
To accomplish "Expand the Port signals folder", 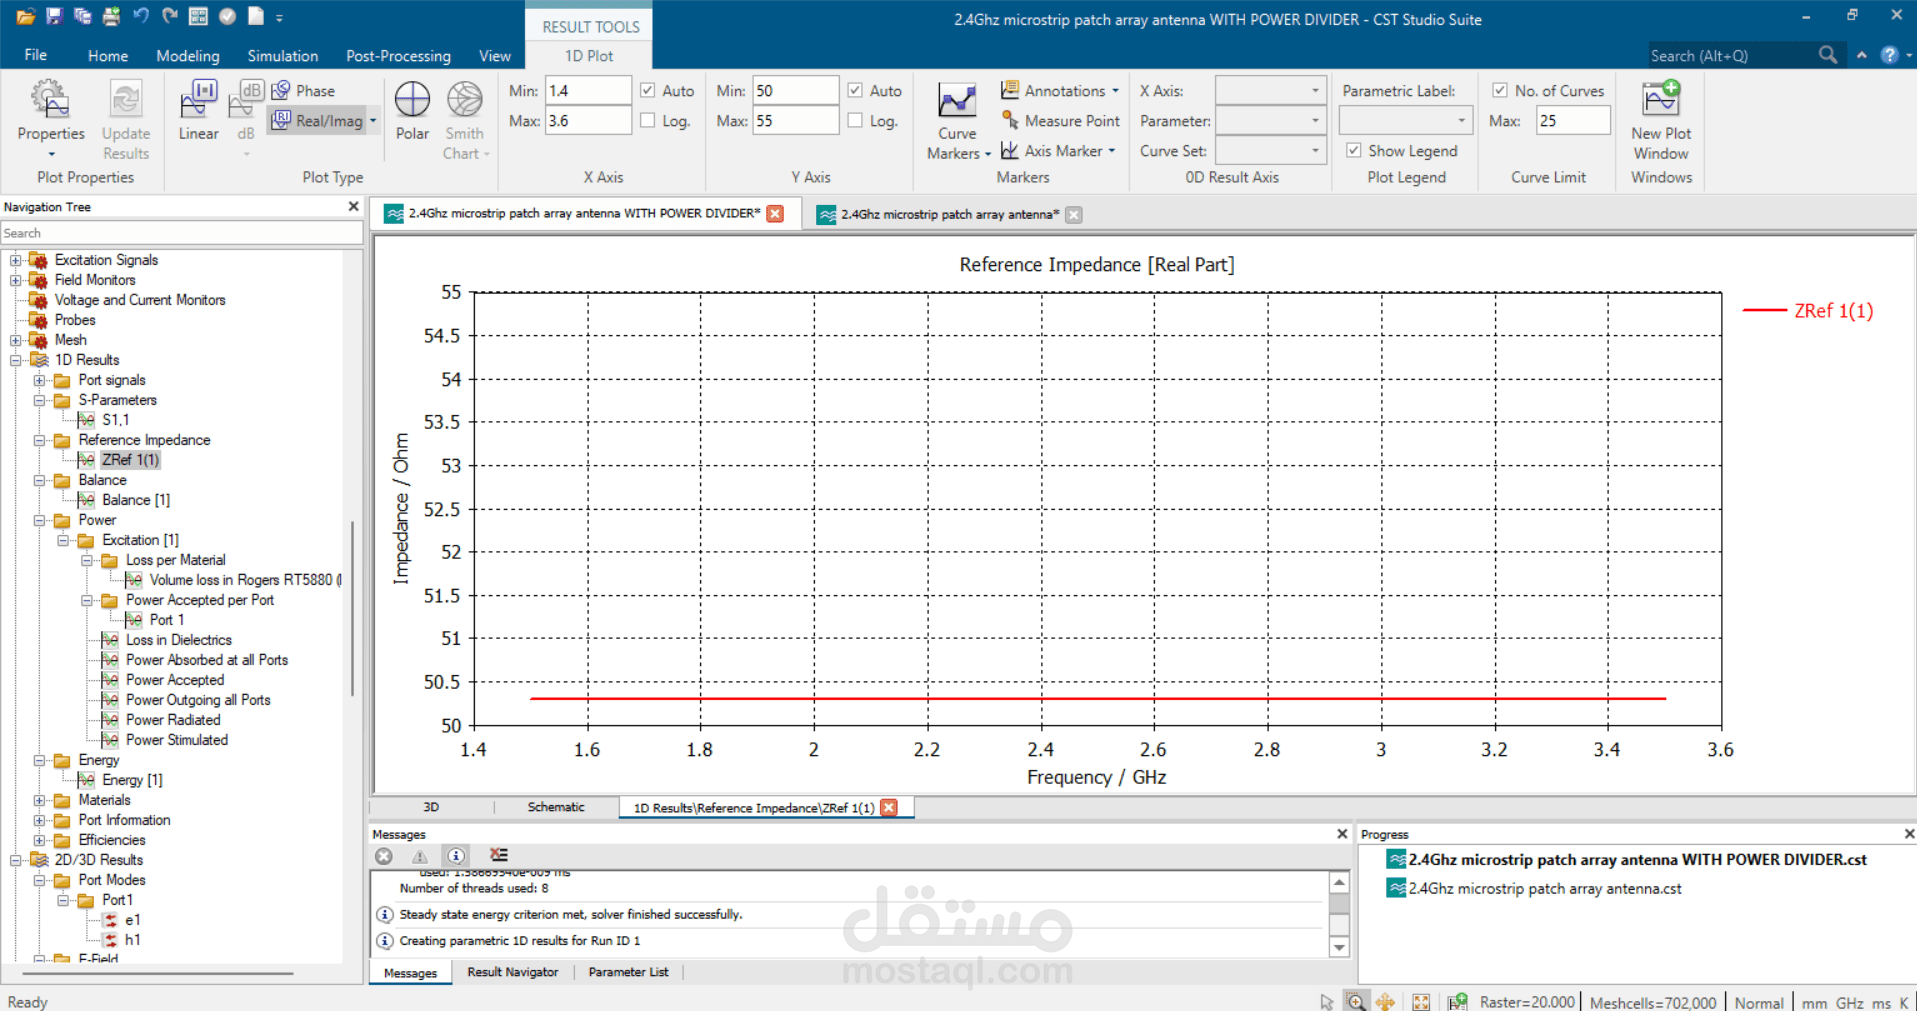I will 39,380.
